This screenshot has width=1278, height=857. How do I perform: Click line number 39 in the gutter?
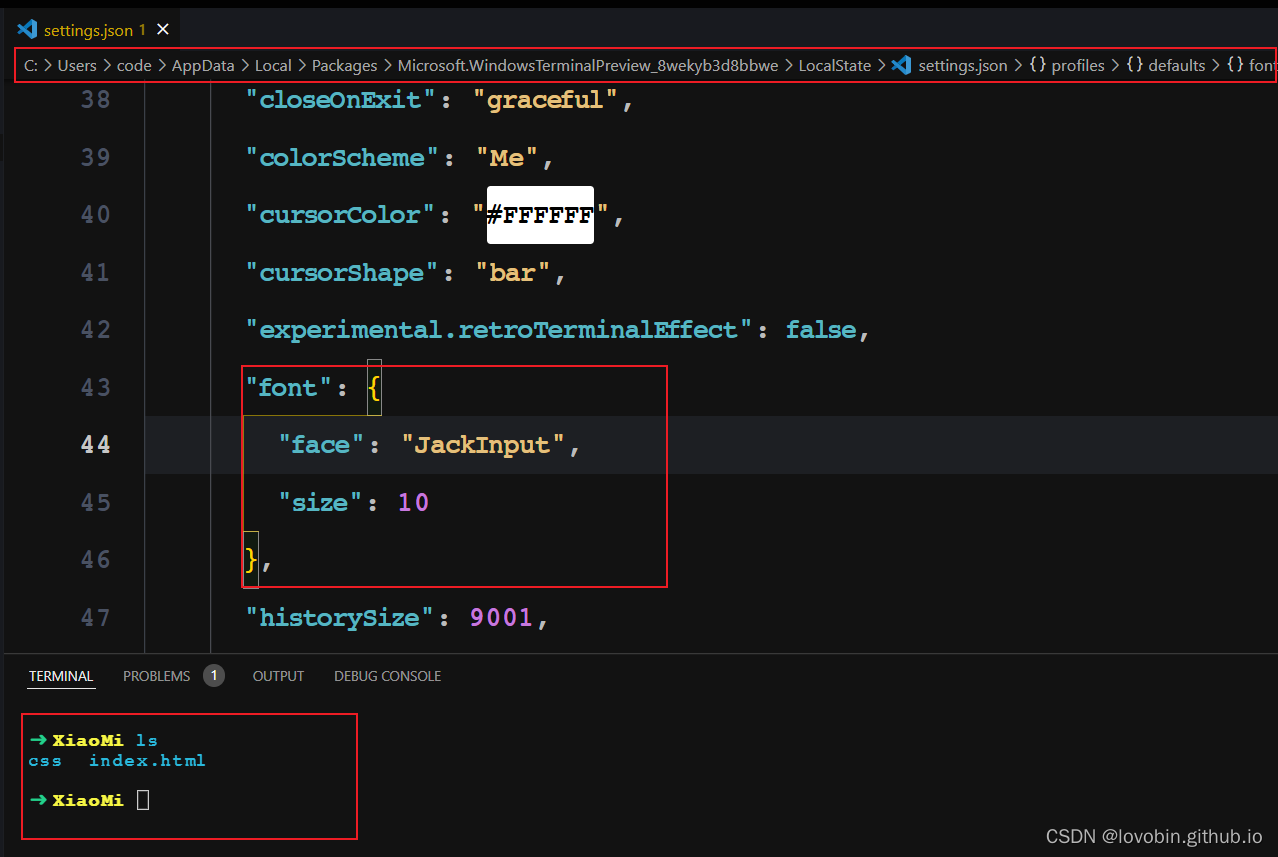[x=96, y=158]
